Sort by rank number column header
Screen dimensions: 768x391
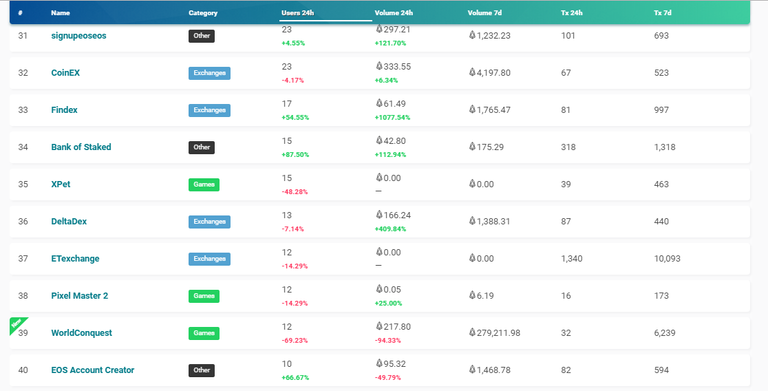pos(20,13)
